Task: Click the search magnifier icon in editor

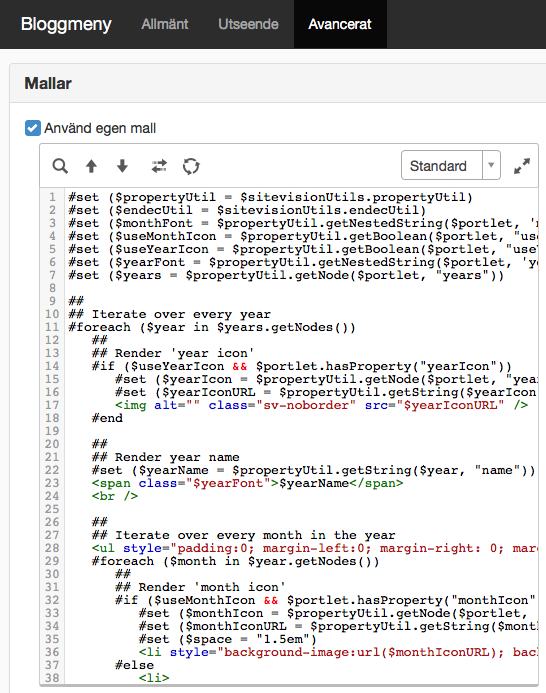Action: [x=60, y=167]
